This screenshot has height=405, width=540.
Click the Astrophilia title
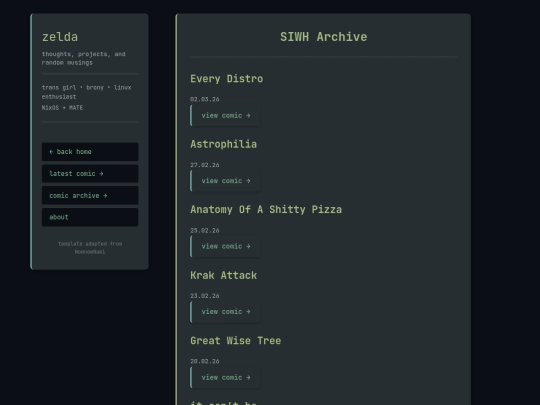click(x=224, y=144)
